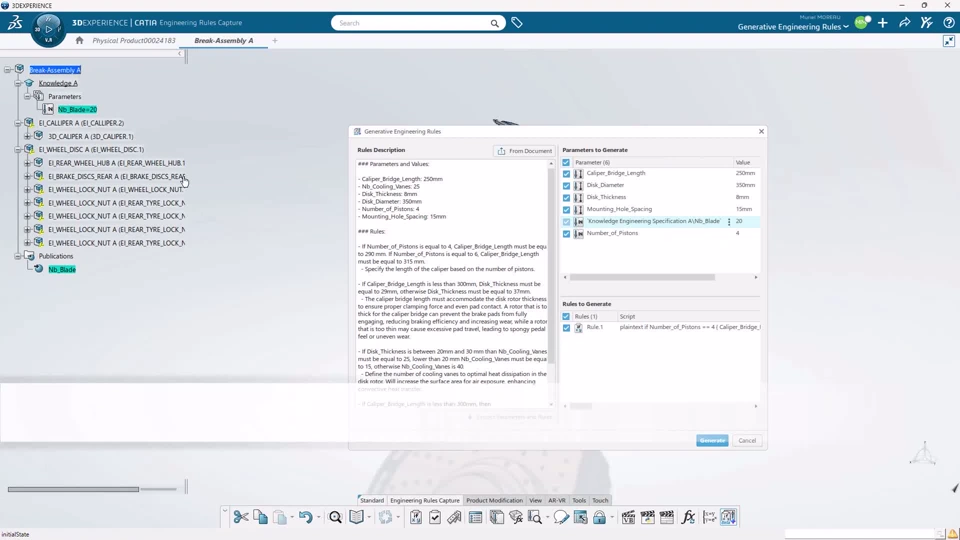Screen dimensions: 960x540
Task: Click the new tab plus button
Action: click(x=275, y=40)
